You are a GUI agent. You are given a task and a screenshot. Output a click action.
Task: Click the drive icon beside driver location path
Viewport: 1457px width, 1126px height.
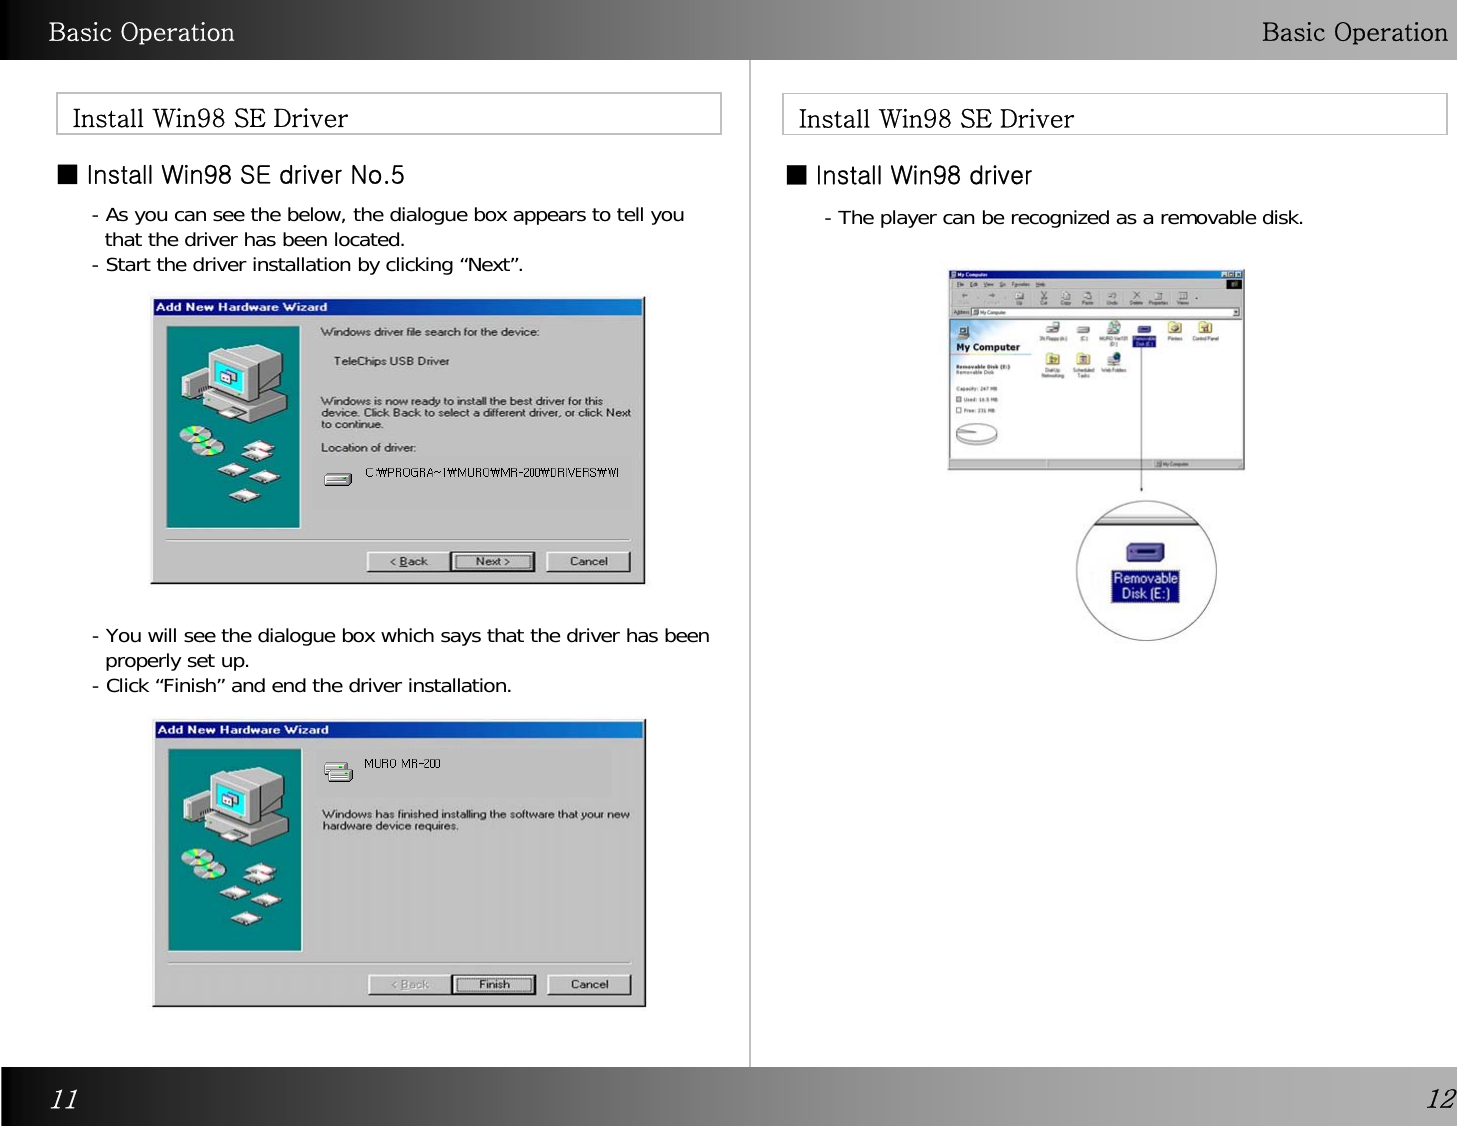[x=338, y=479]
